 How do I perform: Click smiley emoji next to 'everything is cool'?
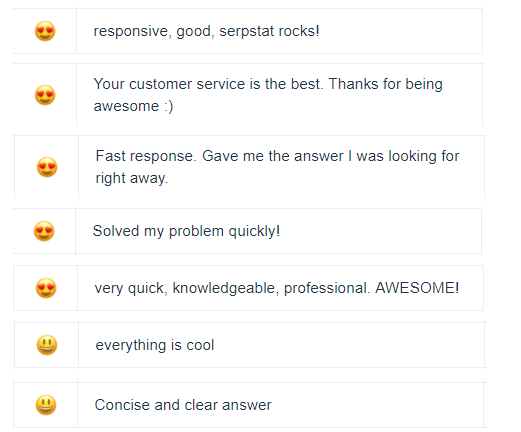point(47,345)
